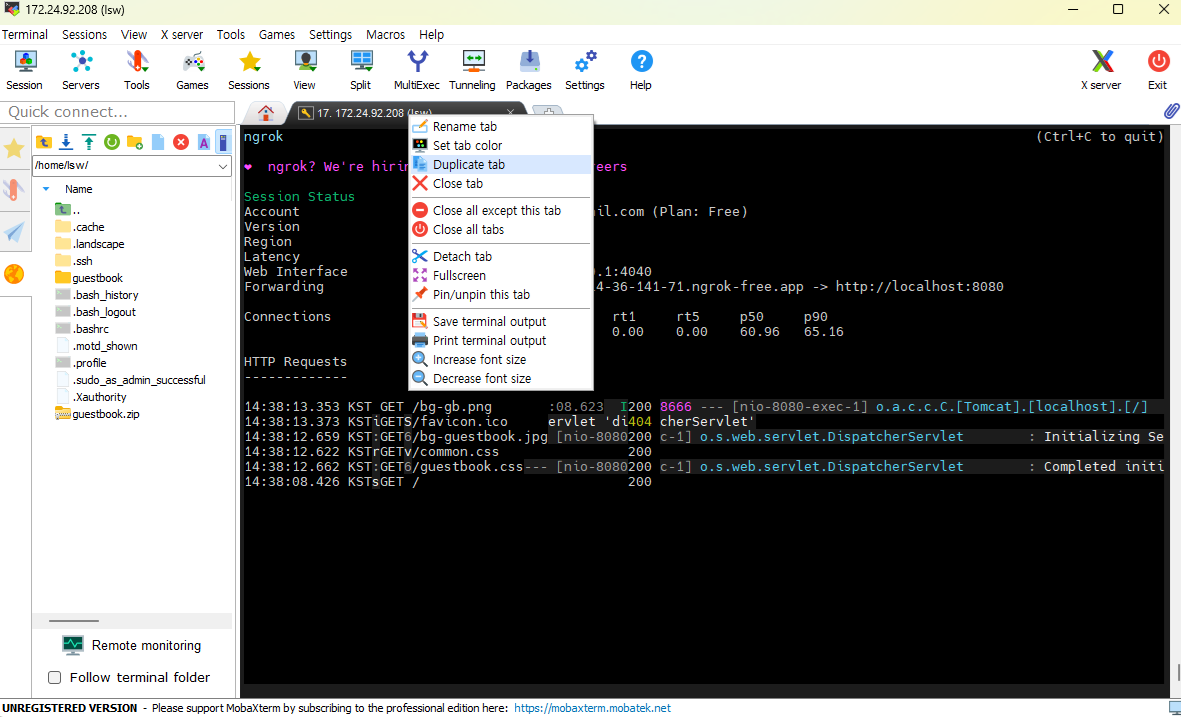Choose Close all tabs
Screen dimensions: 1181x717
pos(501,230)
